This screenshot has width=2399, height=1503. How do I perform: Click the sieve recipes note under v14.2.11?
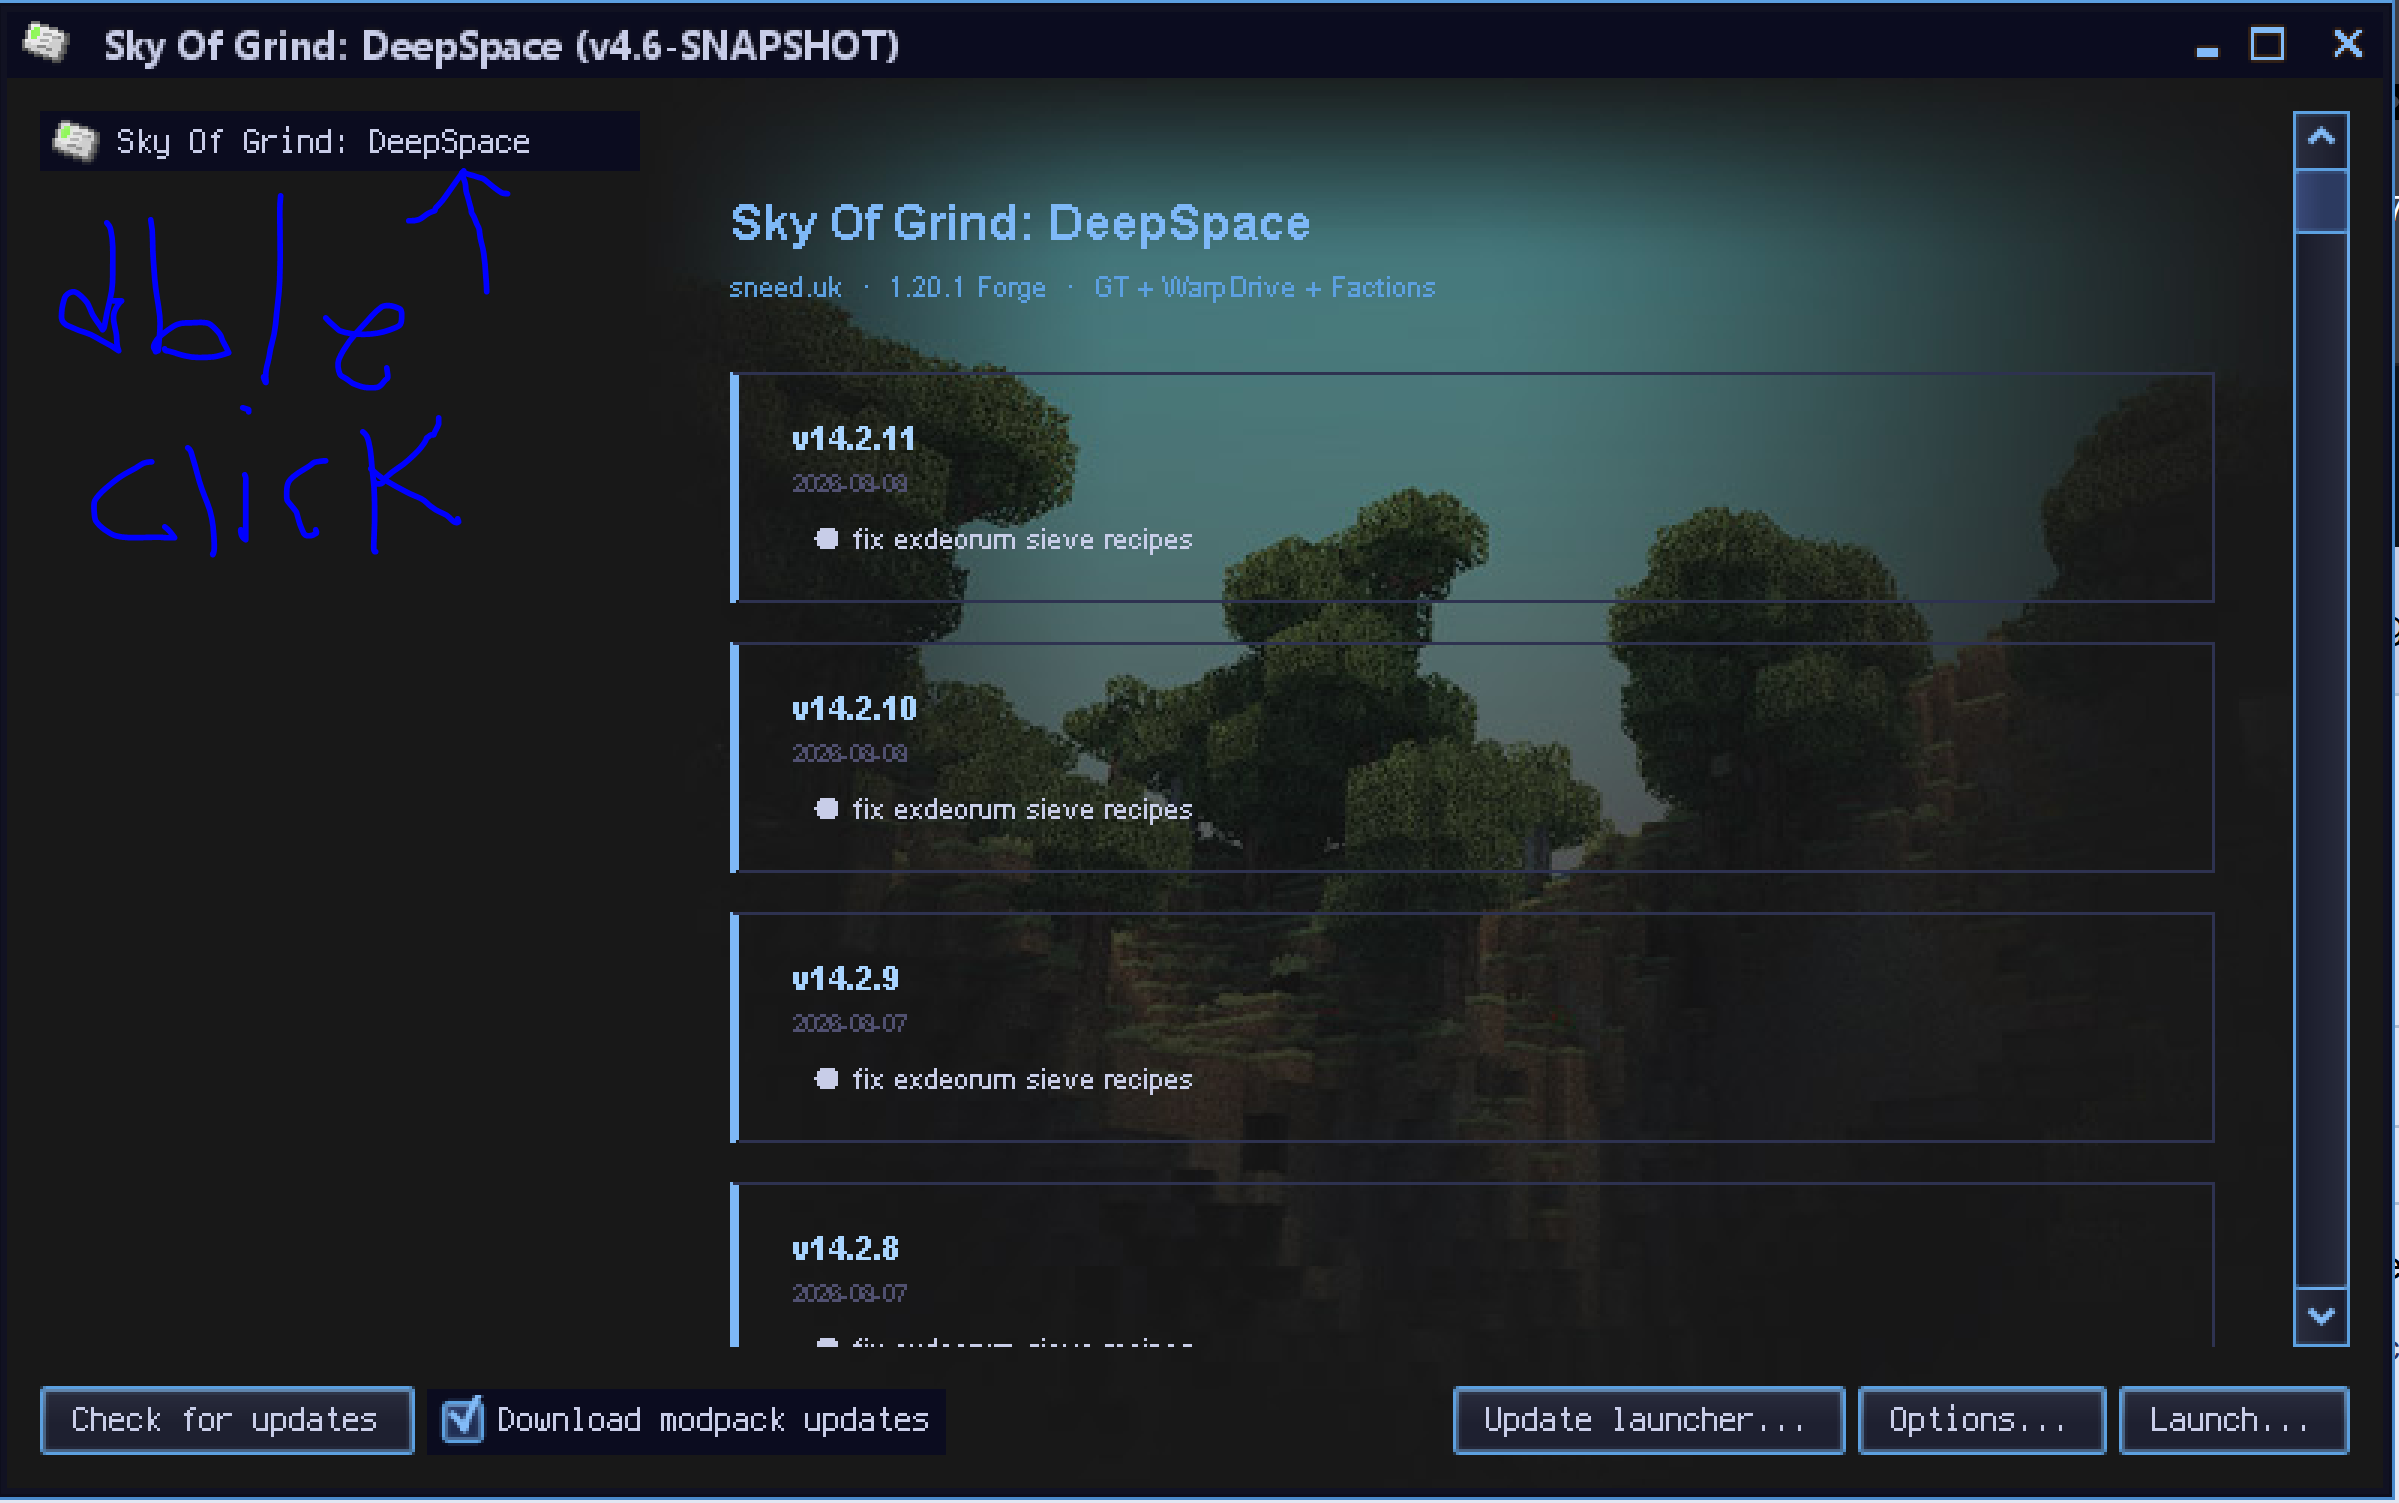(x=1022, y=540)
